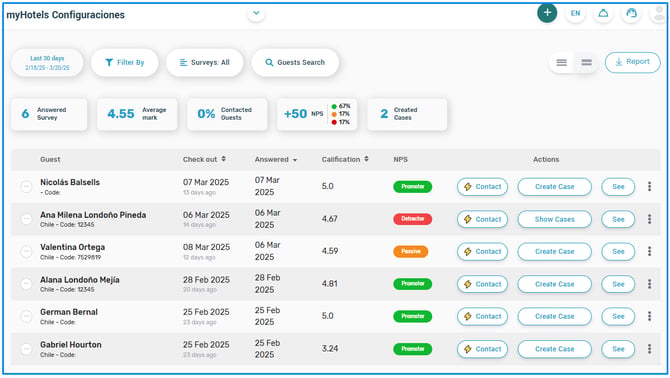Open the Last 30 days date range
670x378 pixels.
click(47, 63)
